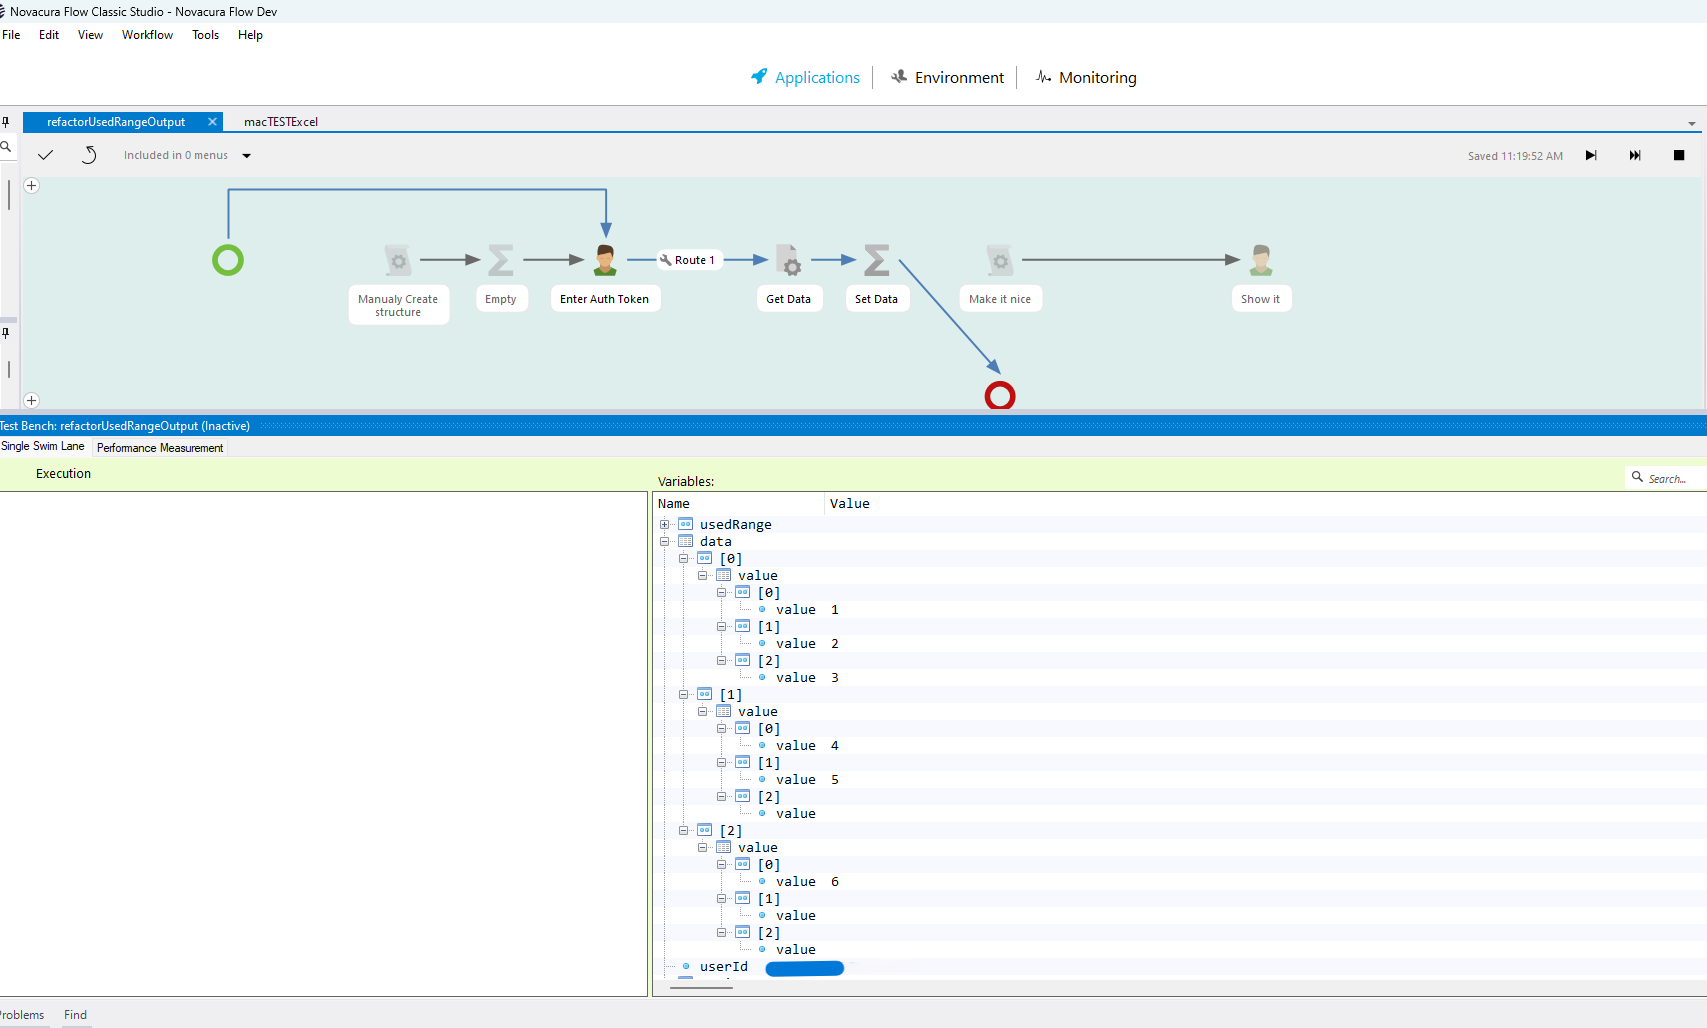Select the Get Data node icon

coord(789,260)
